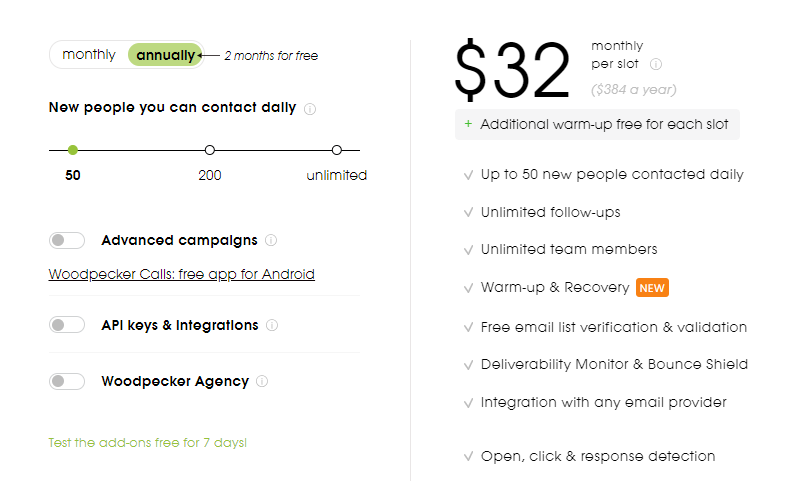Image resolution: width=804 pixels, height=481 pixels.
Task: Turn on API keys & Integrations switch
Action: point(67,325)
